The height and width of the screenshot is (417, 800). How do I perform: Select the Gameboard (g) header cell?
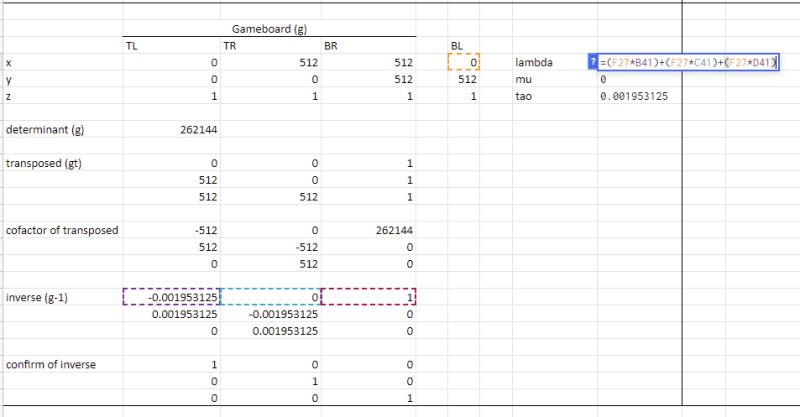click(x=269, y=29)
